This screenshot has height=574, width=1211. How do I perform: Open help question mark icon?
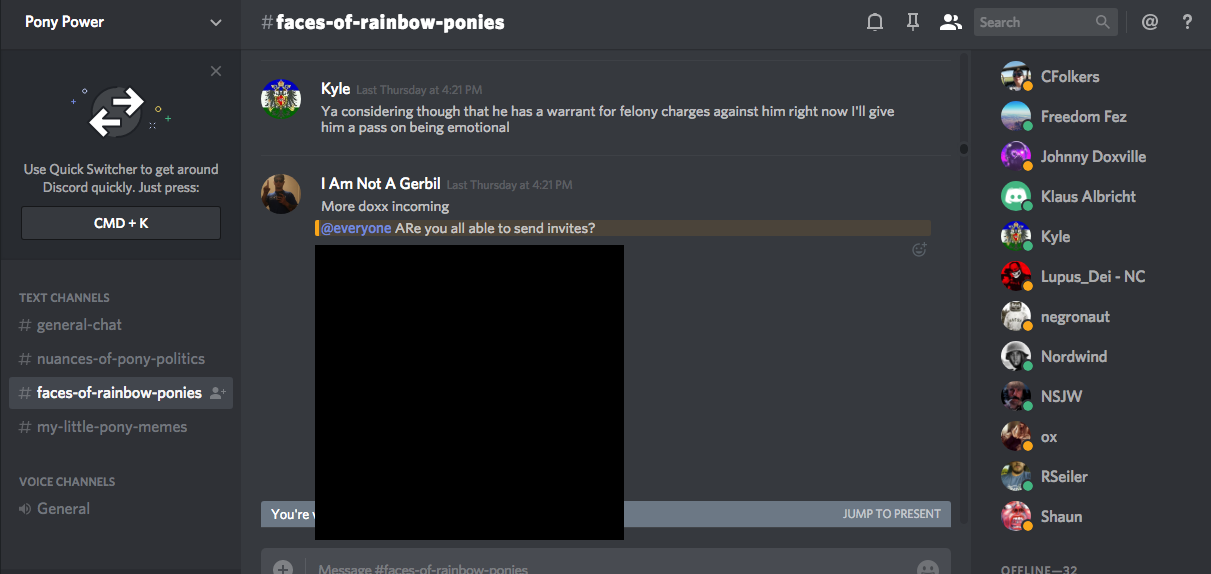tap(1187, 22)
